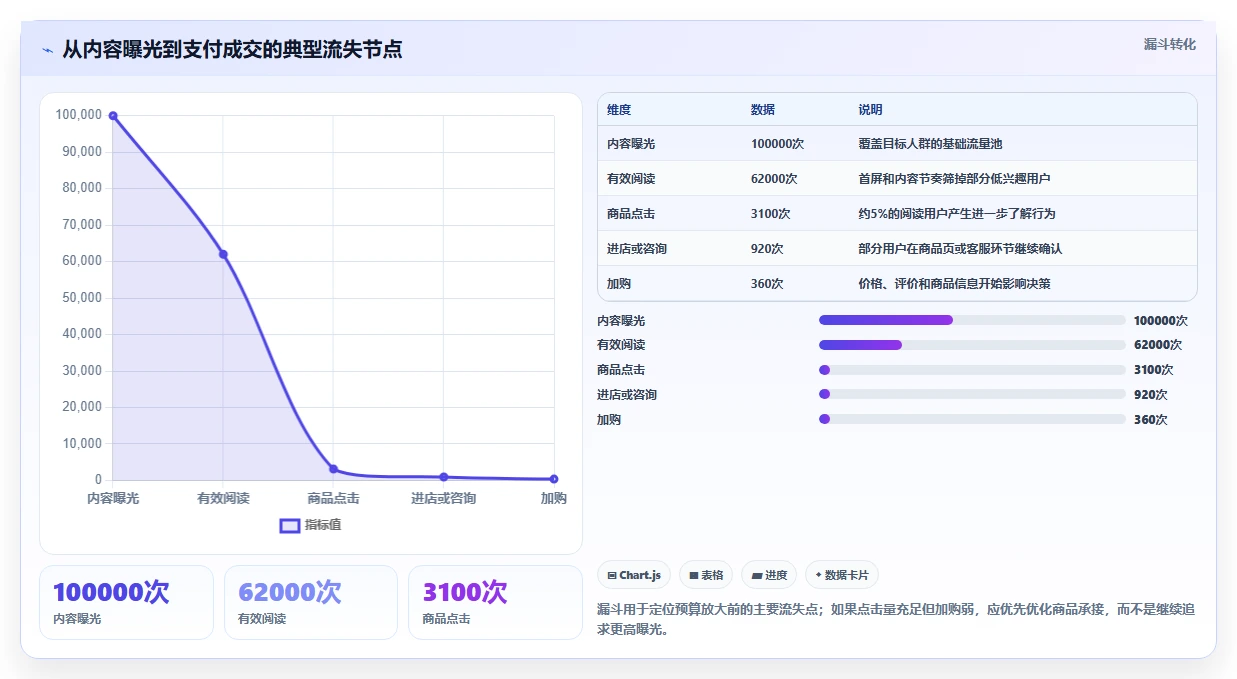Image resolution: width=1237 pixels, height=679 pixels.
Task: Click the y-axis label 50,000
Action: coord(82,298)
